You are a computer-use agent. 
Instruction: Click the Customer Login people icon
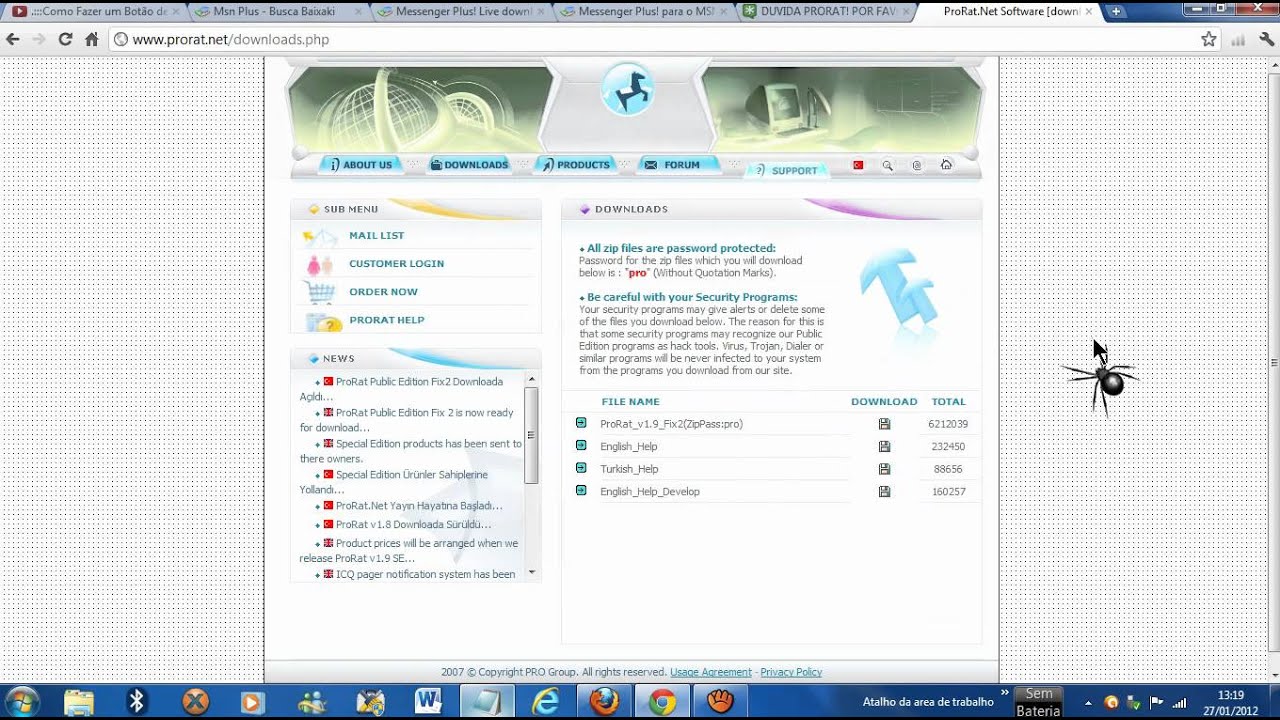point(320,265)
